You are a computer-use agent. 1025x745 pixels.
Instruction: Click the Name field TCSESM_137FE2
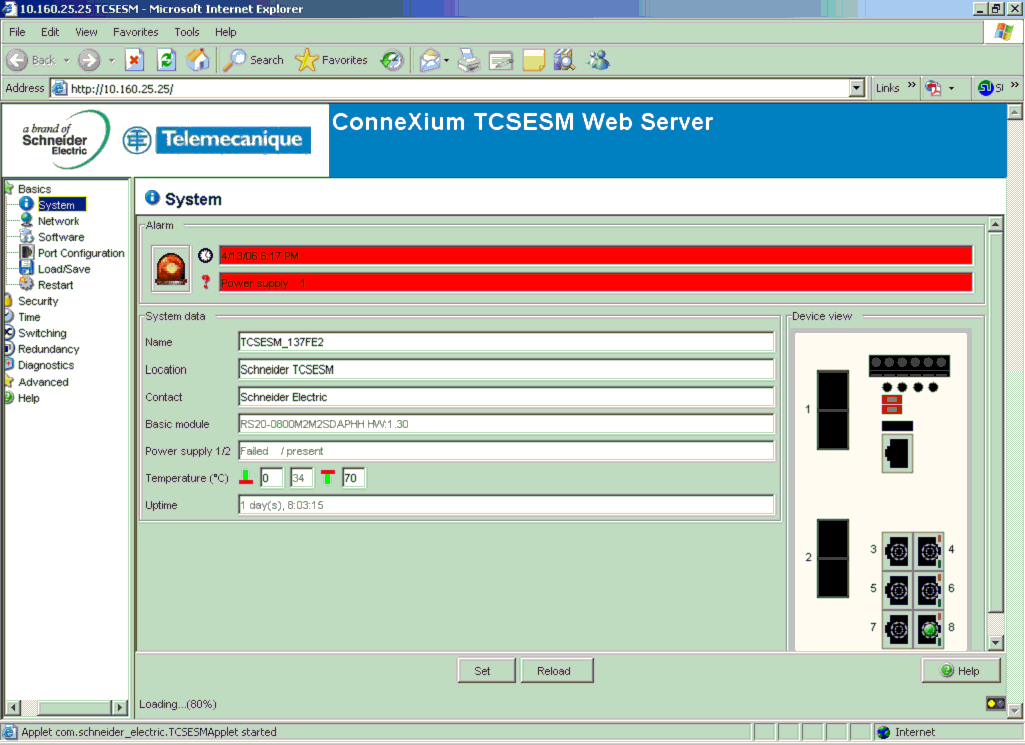pos(506,342)
